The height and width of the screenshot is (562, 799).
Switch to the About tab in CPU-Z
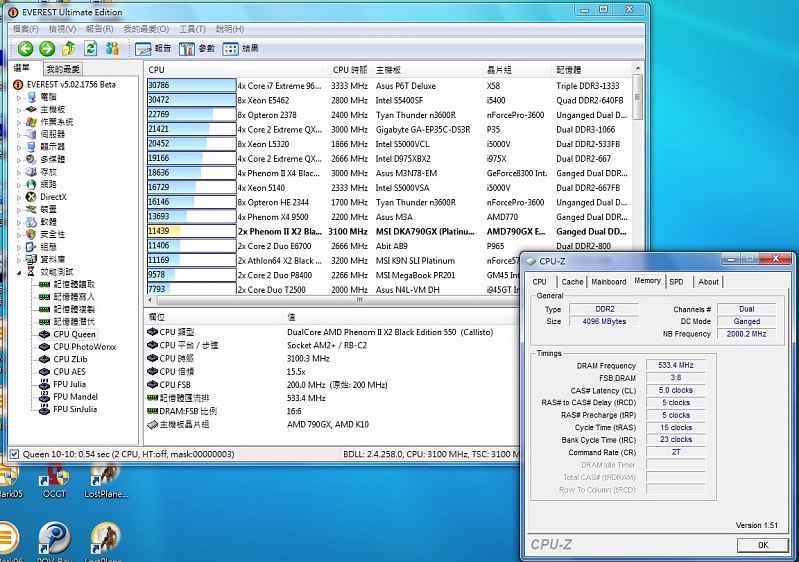coord(708,282)
